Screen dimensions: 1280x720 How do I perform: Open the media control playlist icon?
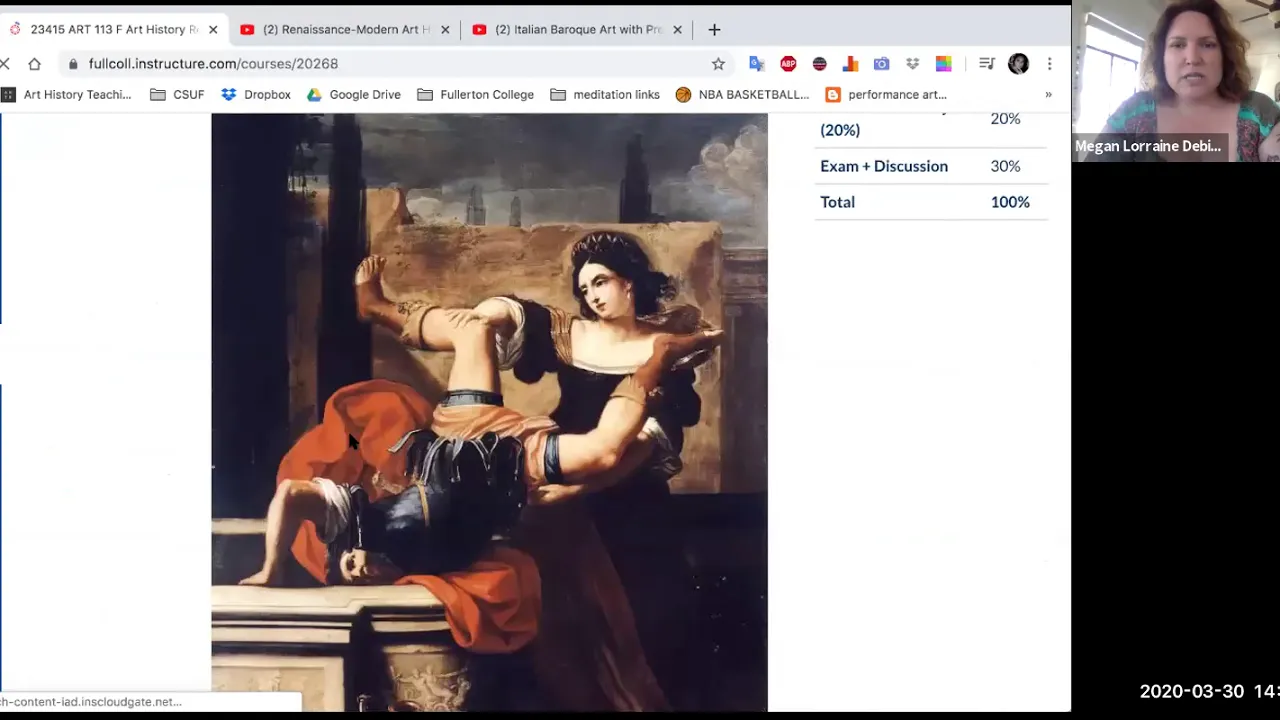pos(987,64)
